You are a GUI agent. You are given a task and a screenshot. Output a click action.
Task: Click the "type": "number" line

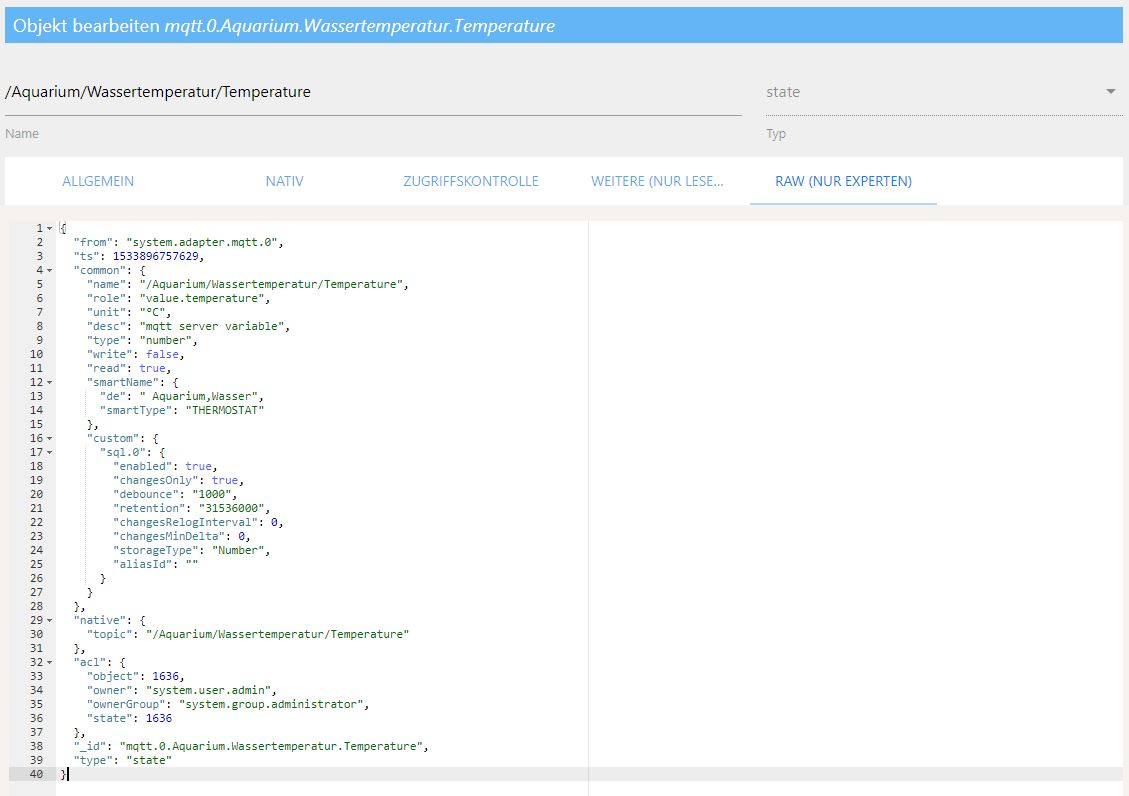coord(142,340)
